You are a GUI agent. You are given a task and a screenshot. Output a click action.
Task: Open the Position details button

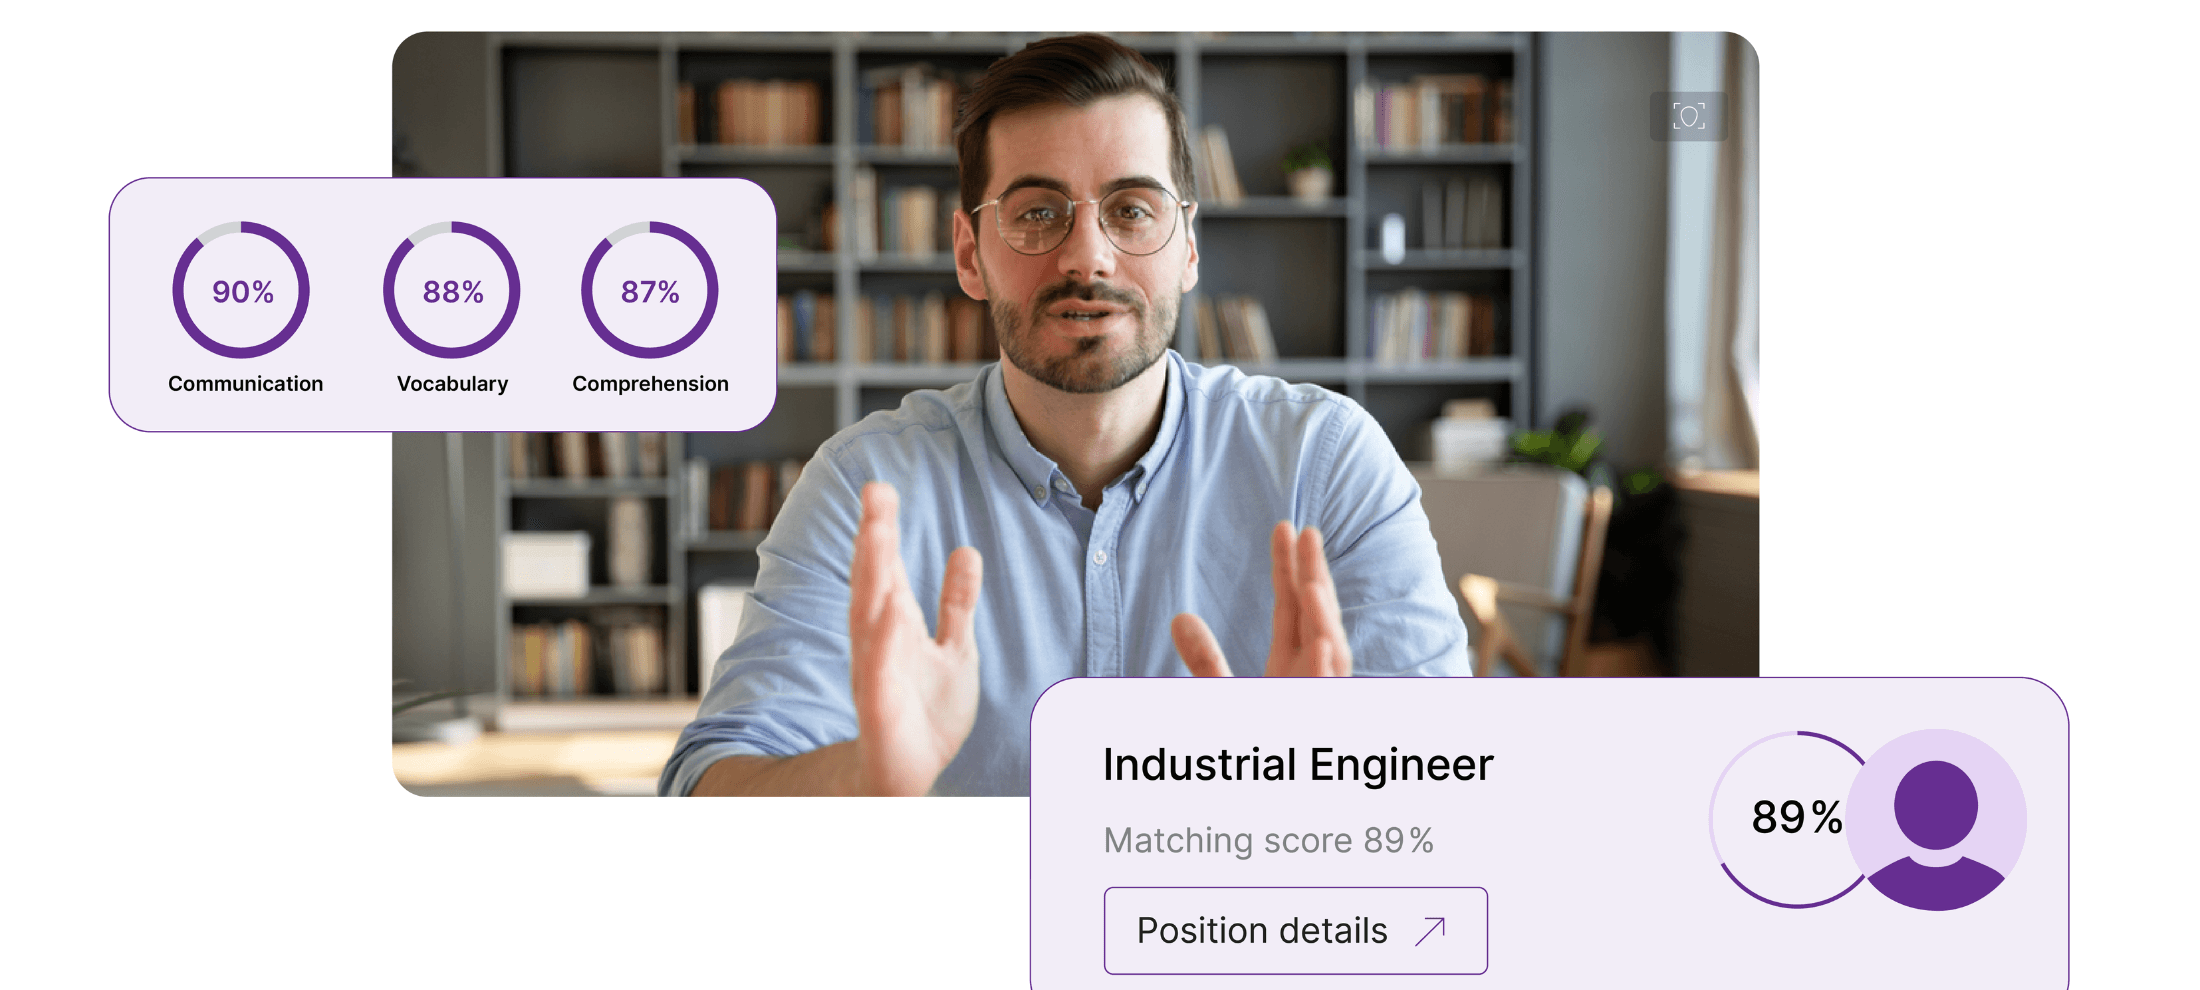coord(1262,931)
